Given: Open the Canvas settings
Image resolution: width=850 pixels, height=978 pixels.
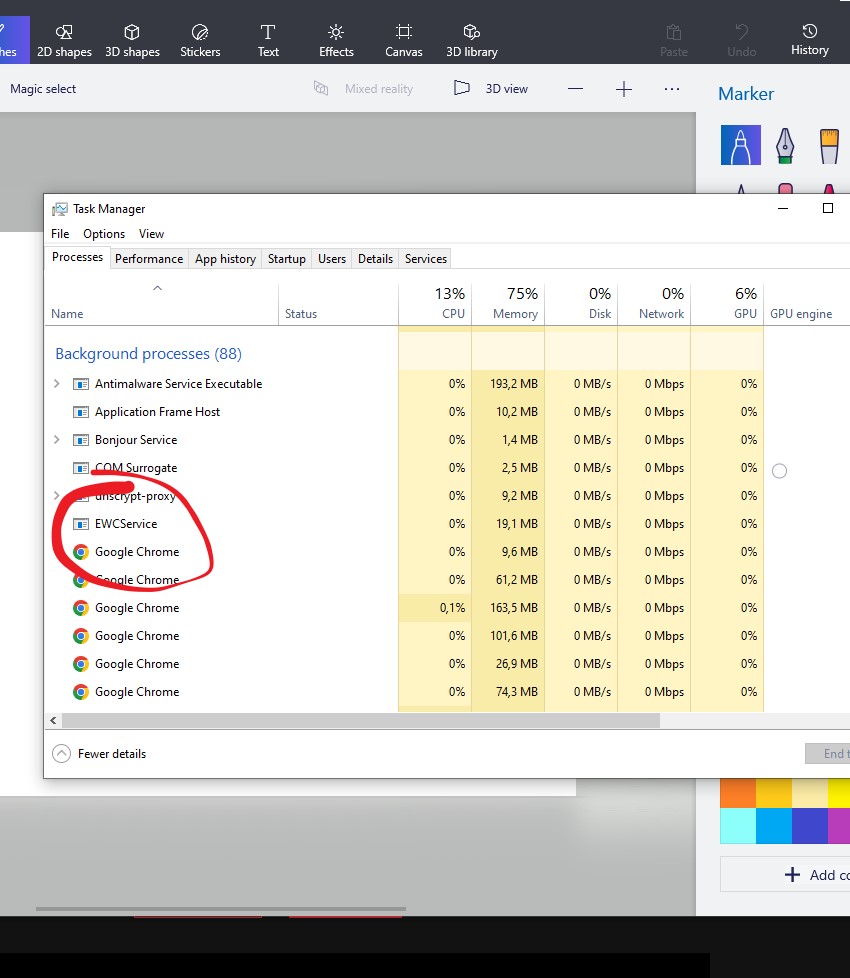Looking at the screenshot, I should pyautogui.click(x=404, y=40).
